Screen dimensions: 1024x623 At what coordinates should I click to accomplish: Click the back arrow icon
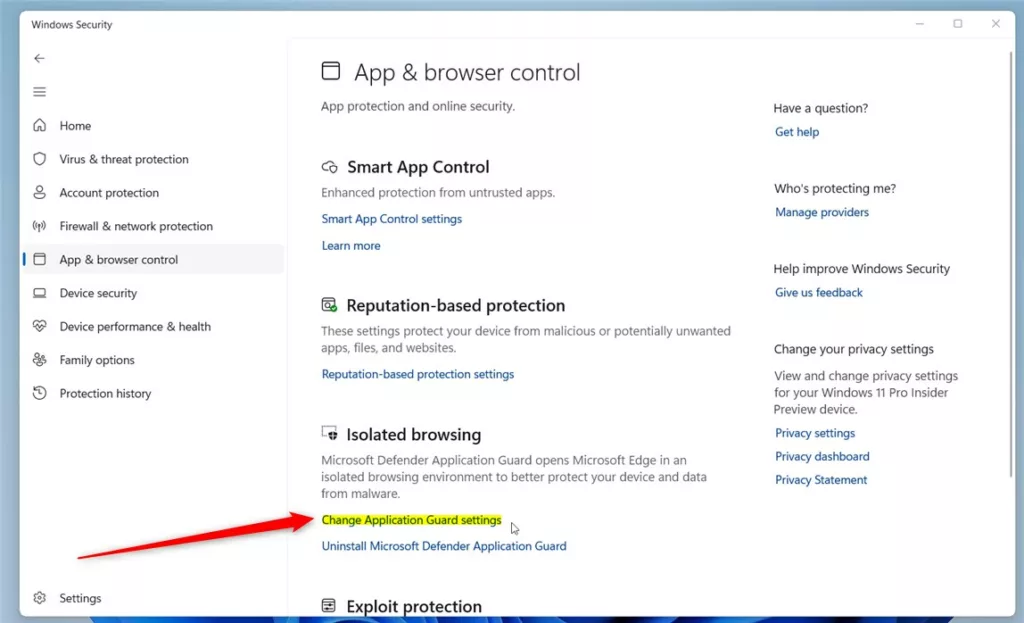[x=39, y=59]
